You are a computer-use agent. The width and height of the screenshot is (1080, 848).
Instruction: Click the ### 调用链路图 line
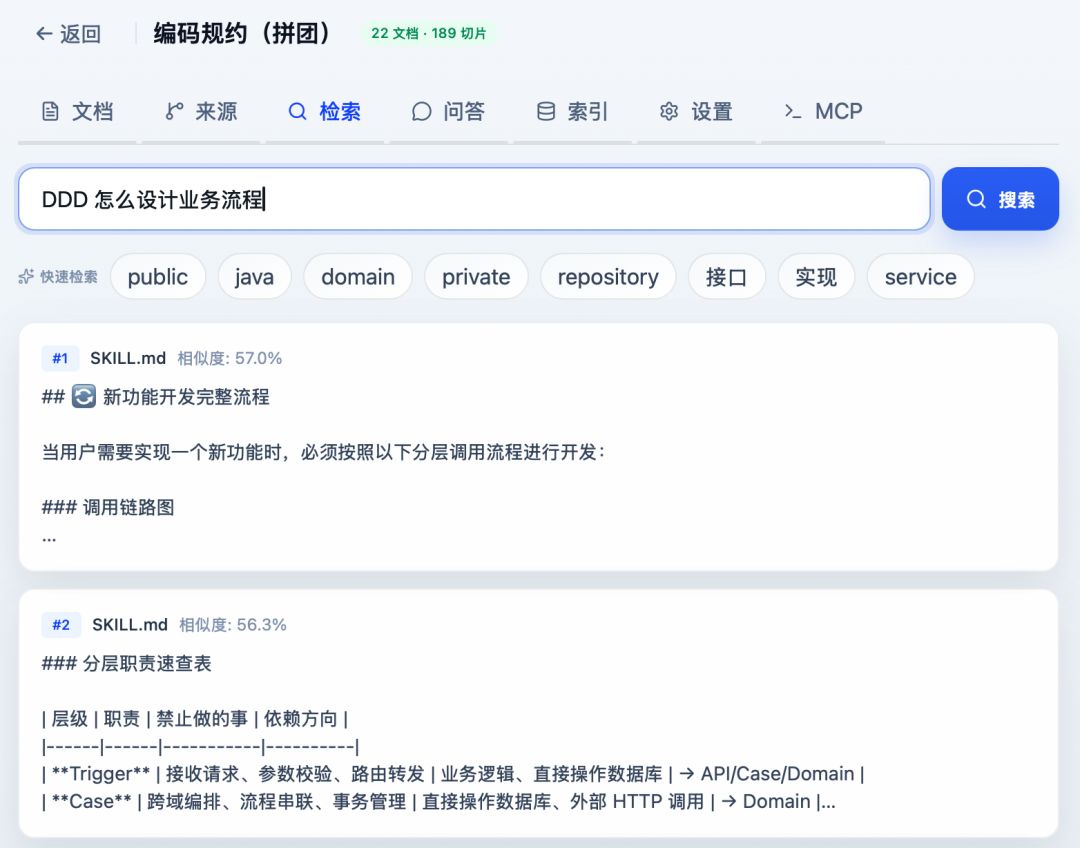(x=108, y=508)
